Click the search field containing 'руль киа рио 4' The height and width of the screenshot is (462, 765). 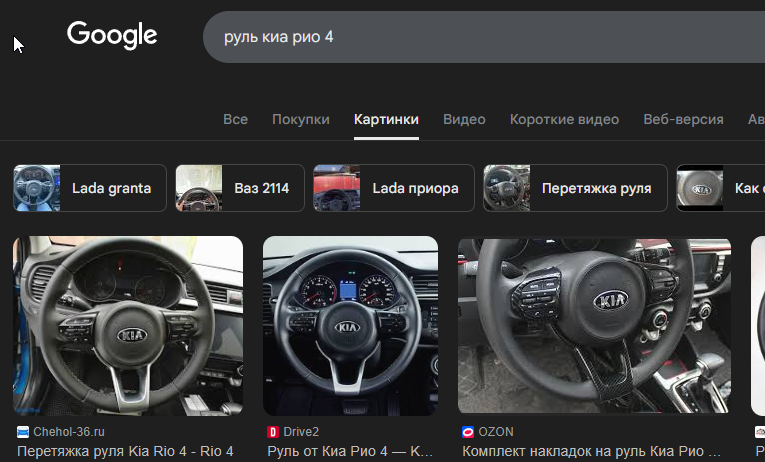point(484,37)
